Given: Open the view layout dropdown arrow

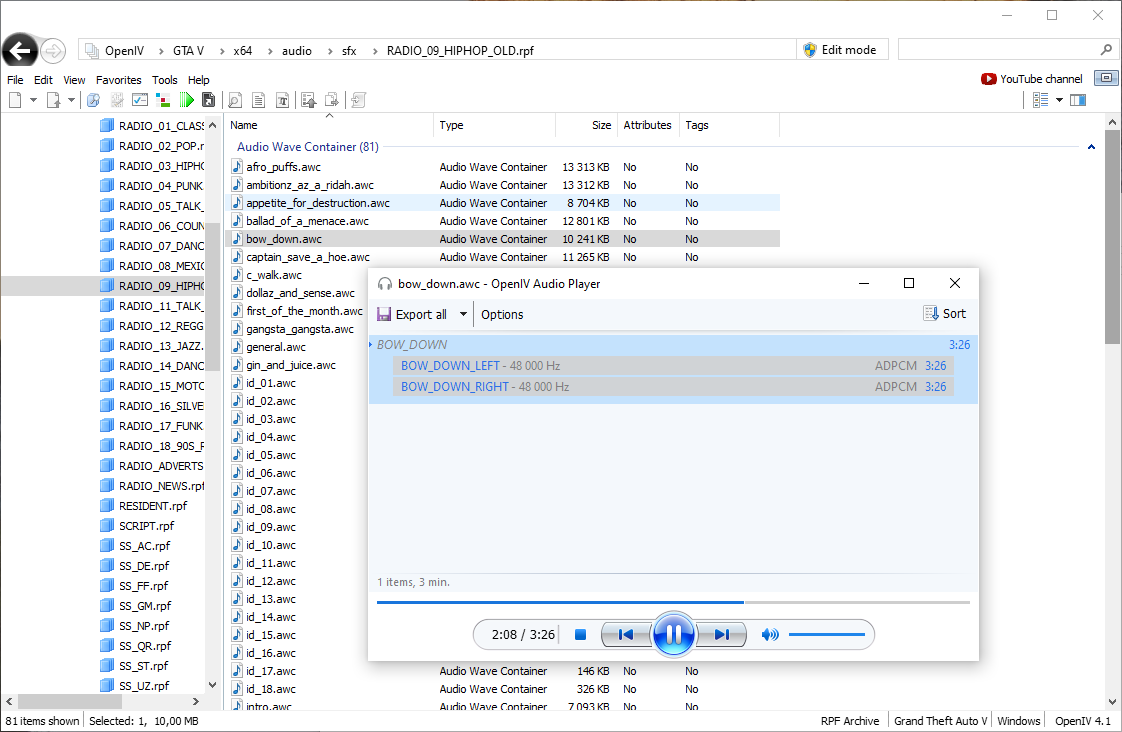Looking at the screenshot, I should click(x=1059, y=100).
